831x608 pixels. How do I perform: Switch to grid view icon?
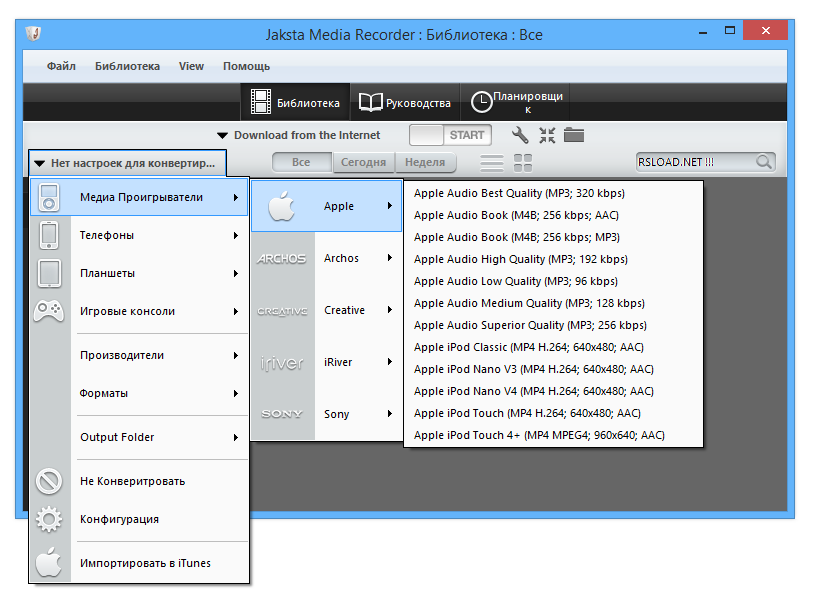[523, 162]
